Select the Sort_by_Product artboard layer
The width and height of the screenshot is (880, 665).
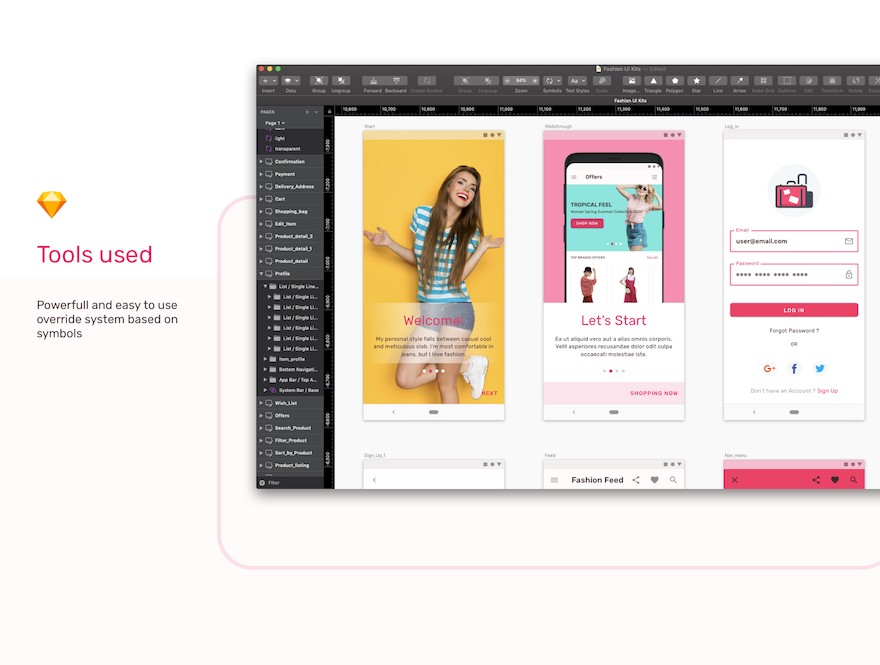click(x=291, y=453)
